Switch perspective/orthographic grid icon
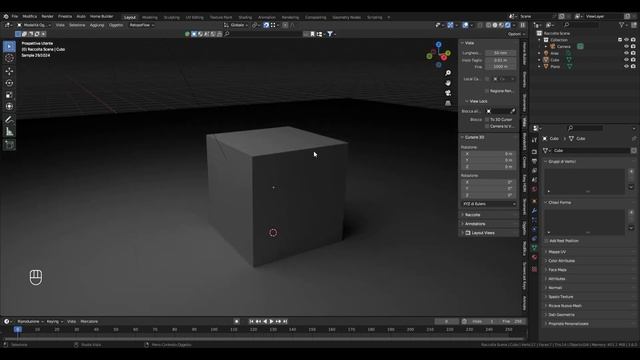The height and width of the screenshot is (360, 640). pos(448,103)
